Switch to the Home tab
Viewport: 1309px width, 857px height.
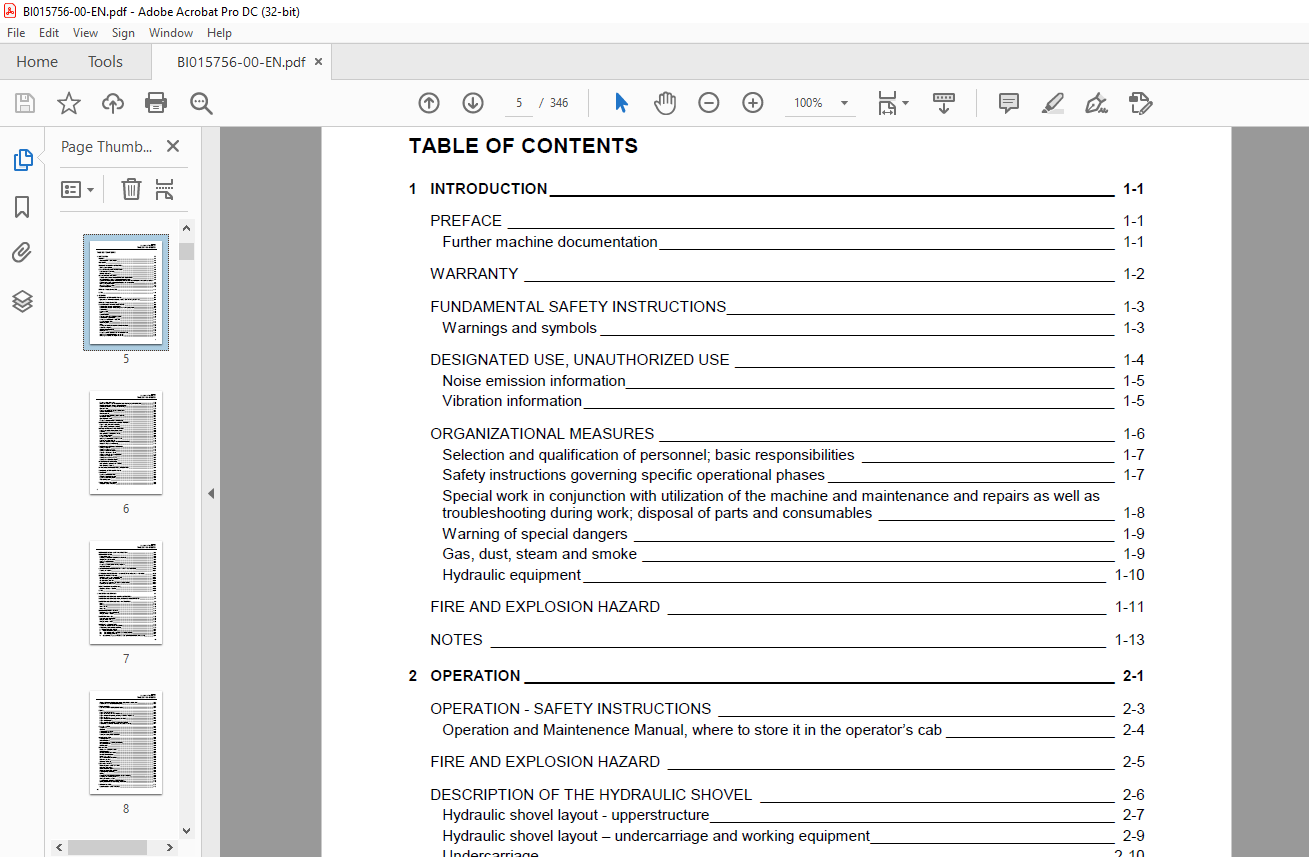pos(37,62)
